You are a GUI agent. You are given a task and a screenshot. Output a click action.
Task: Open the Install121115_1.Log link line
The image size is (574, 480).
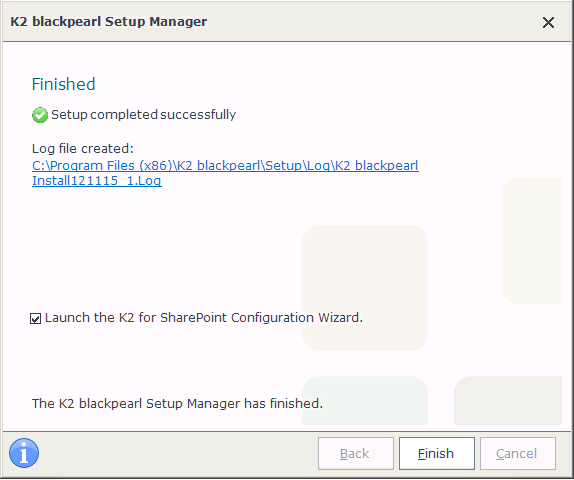[x=97, y=181]
